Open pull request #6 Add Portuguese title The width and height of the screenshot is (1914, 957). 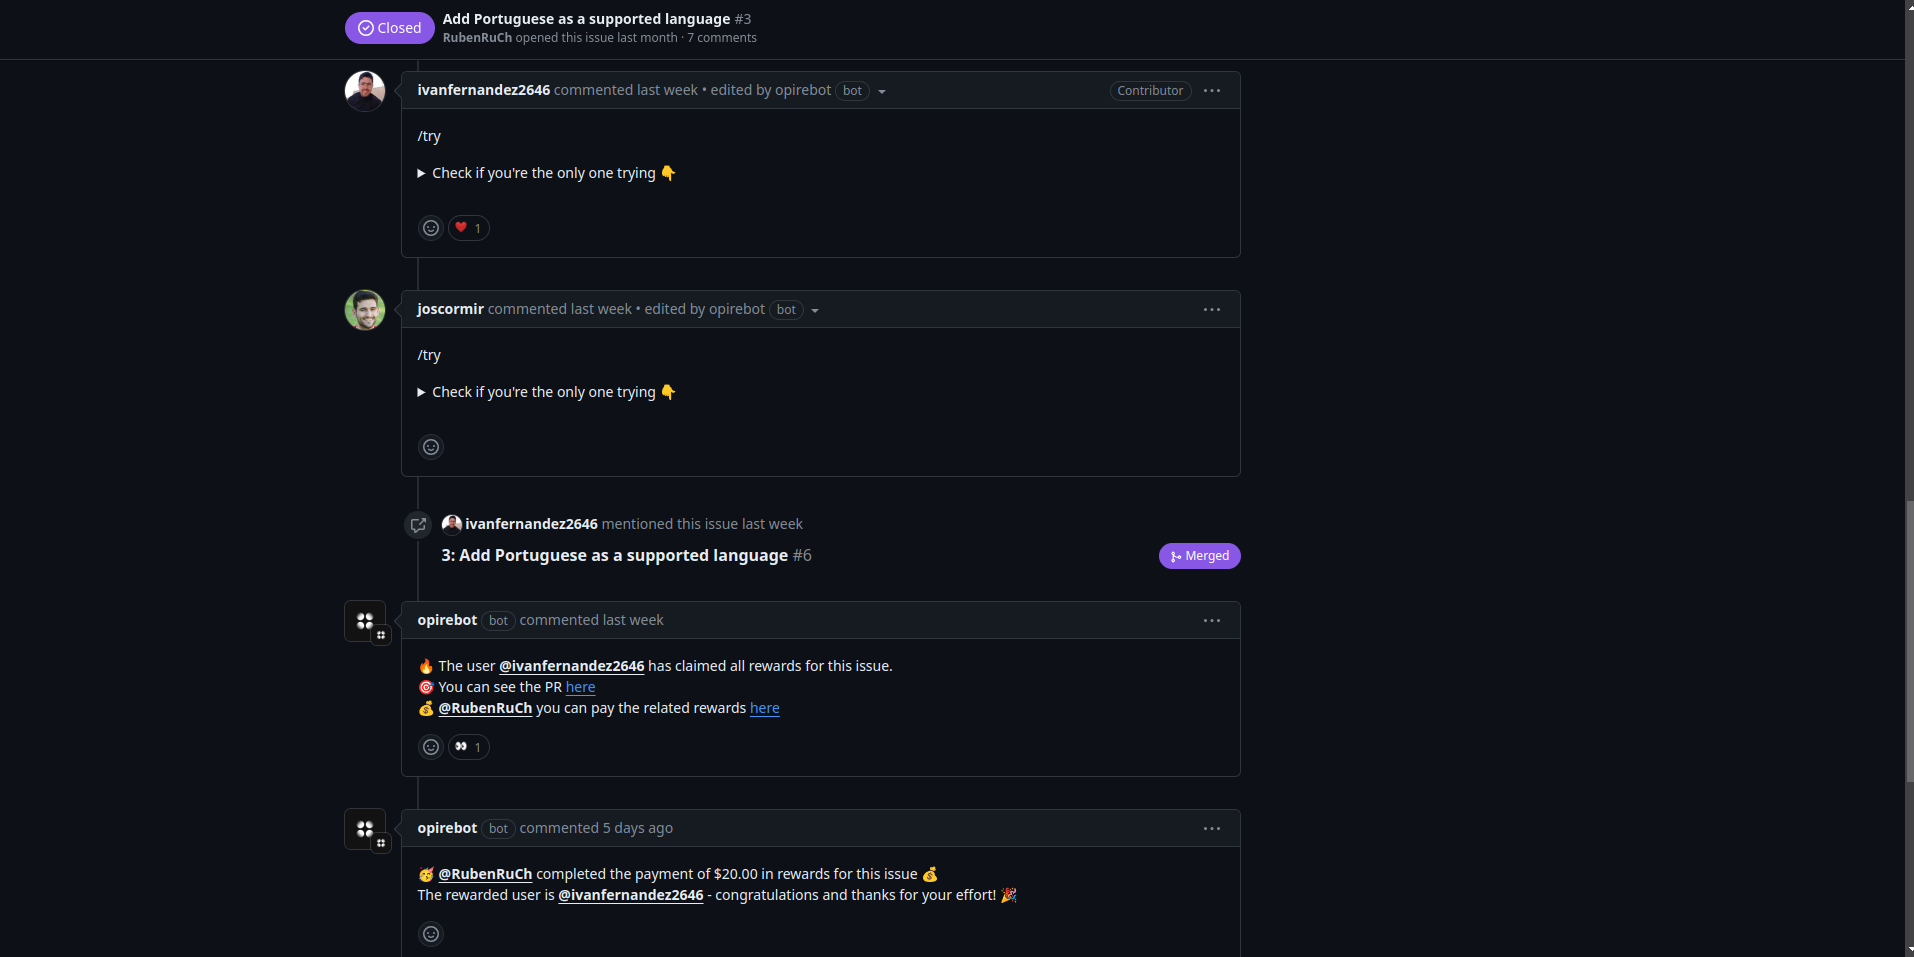tap(626, 555)
